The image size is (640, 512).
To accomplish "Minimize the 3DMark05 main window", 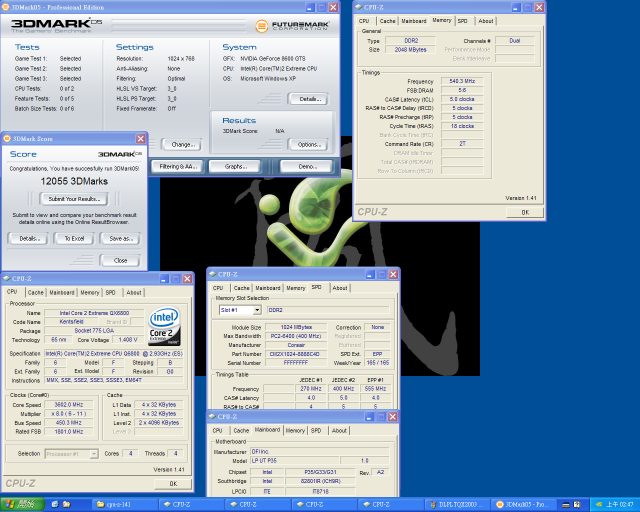I will coord(311,7).
